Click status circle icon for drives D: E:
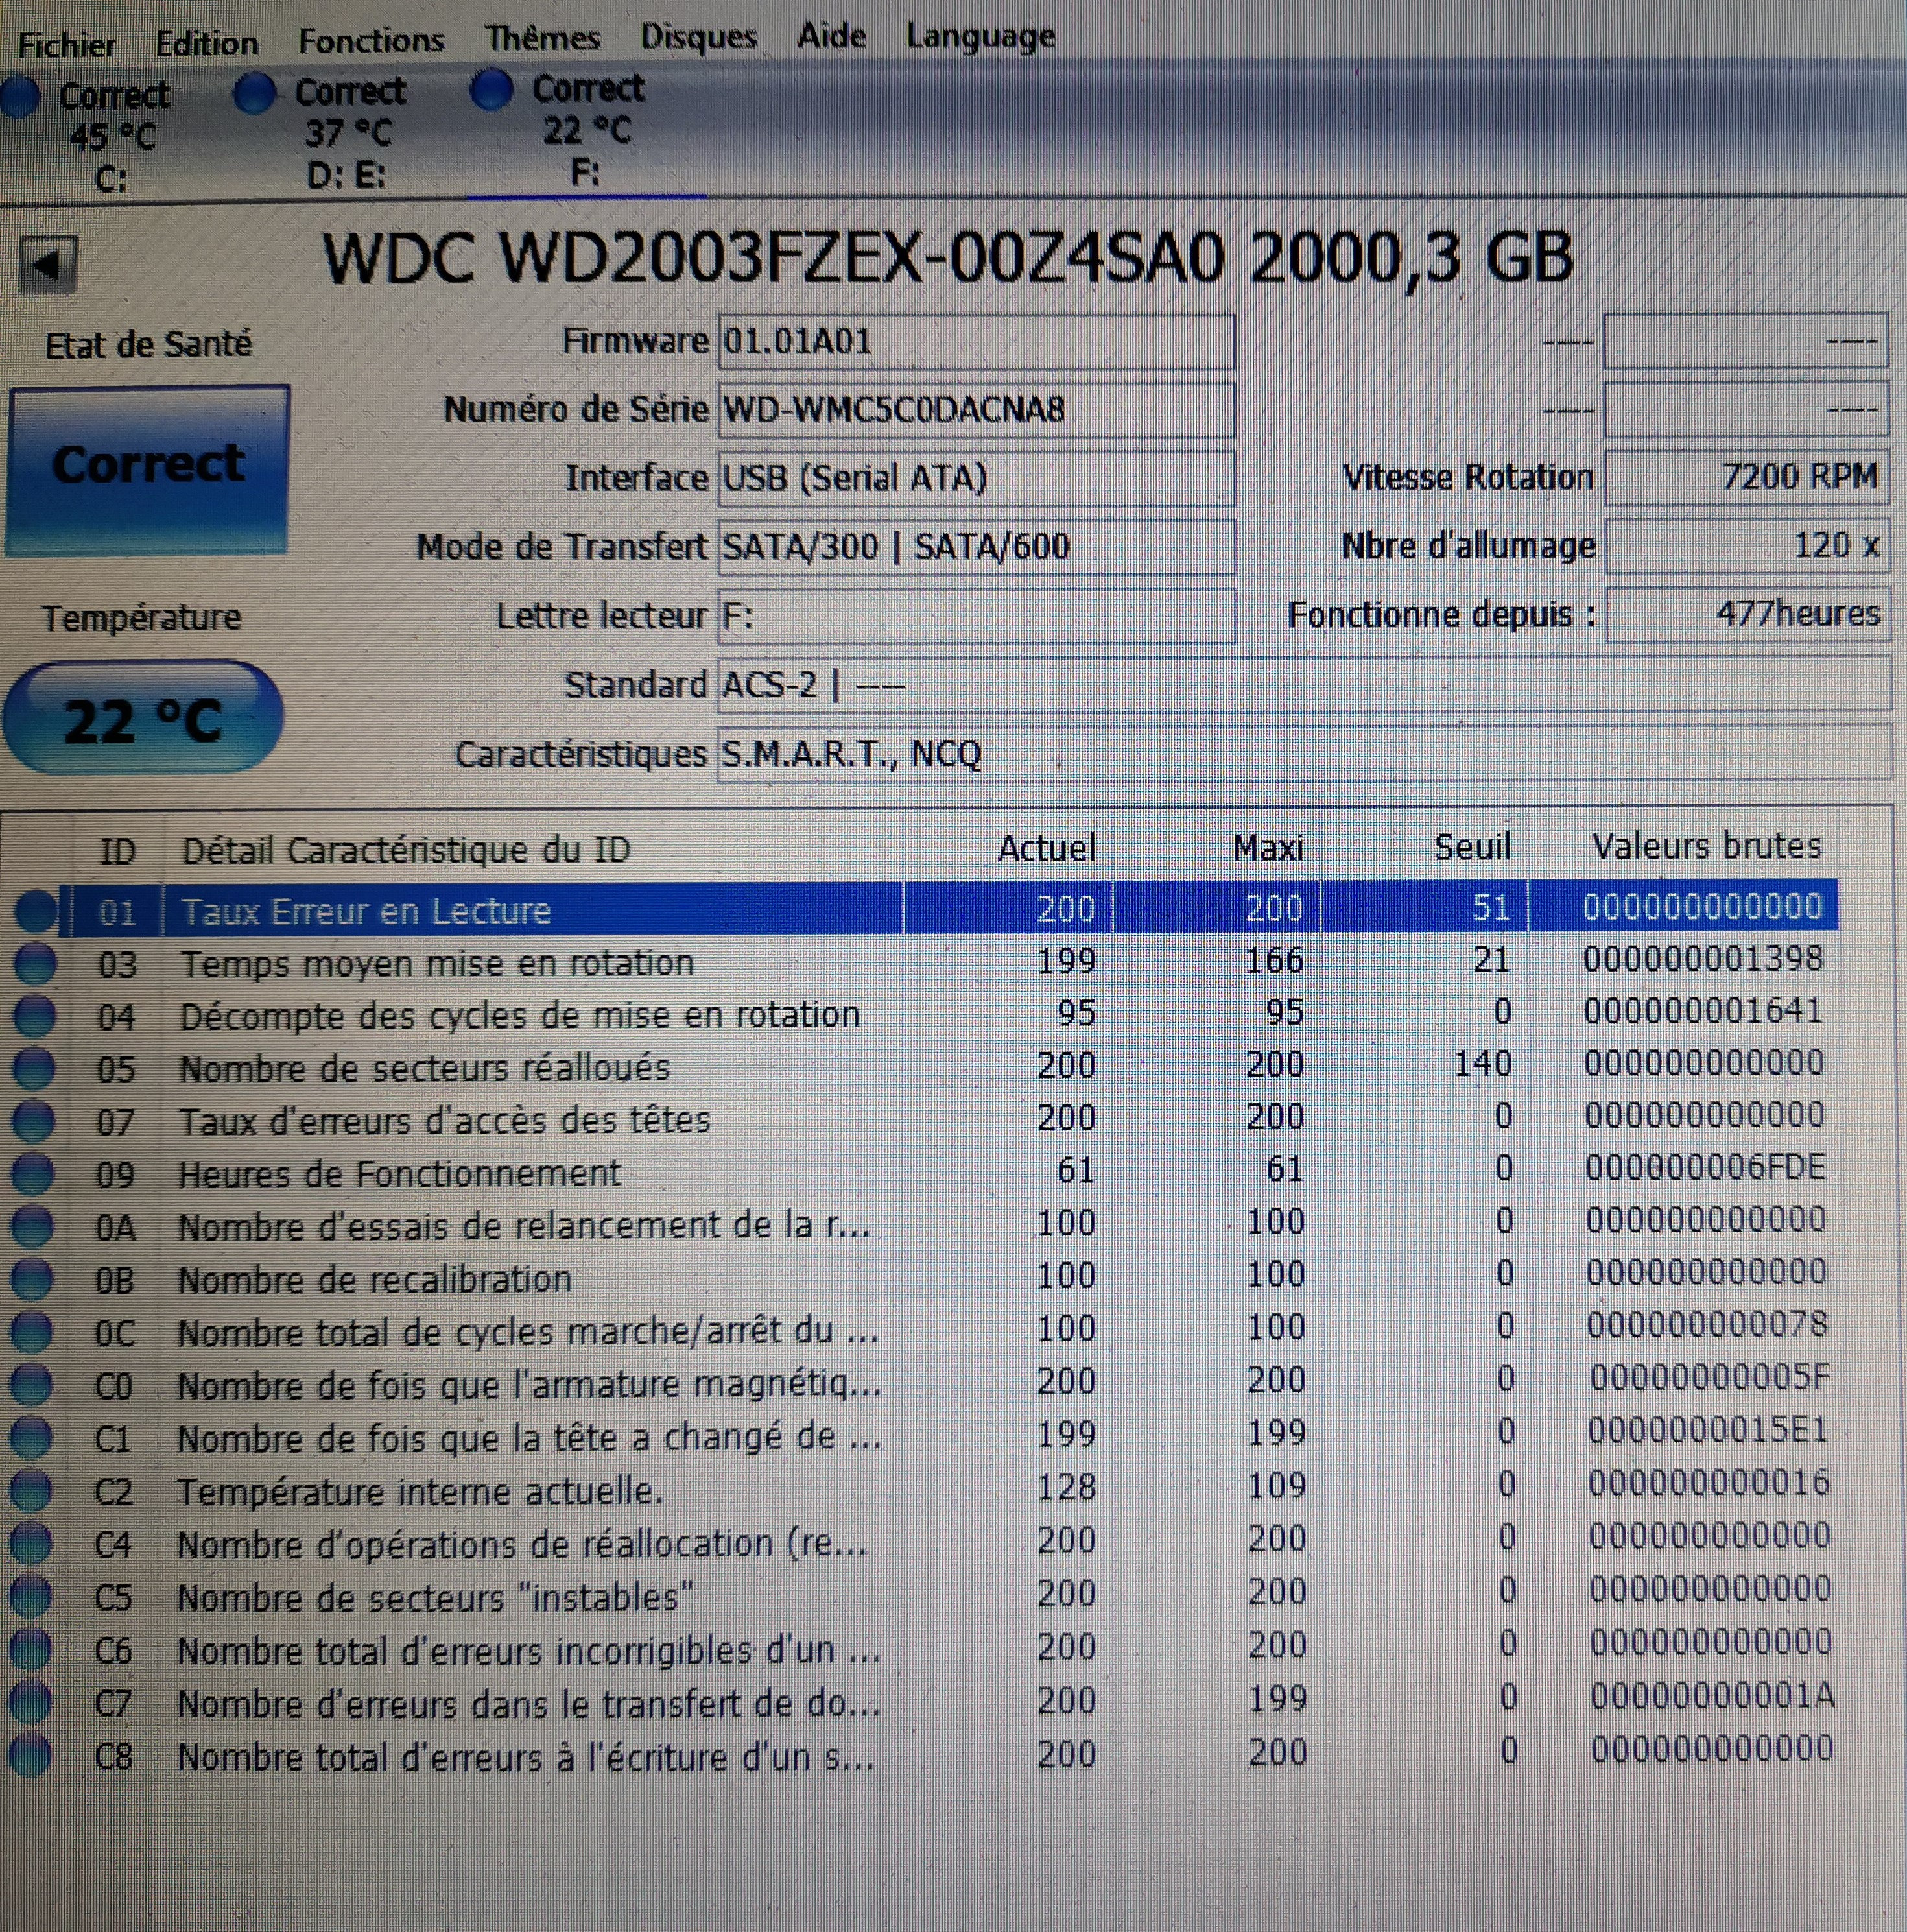 pyautogui.click(x=254, y=94)
